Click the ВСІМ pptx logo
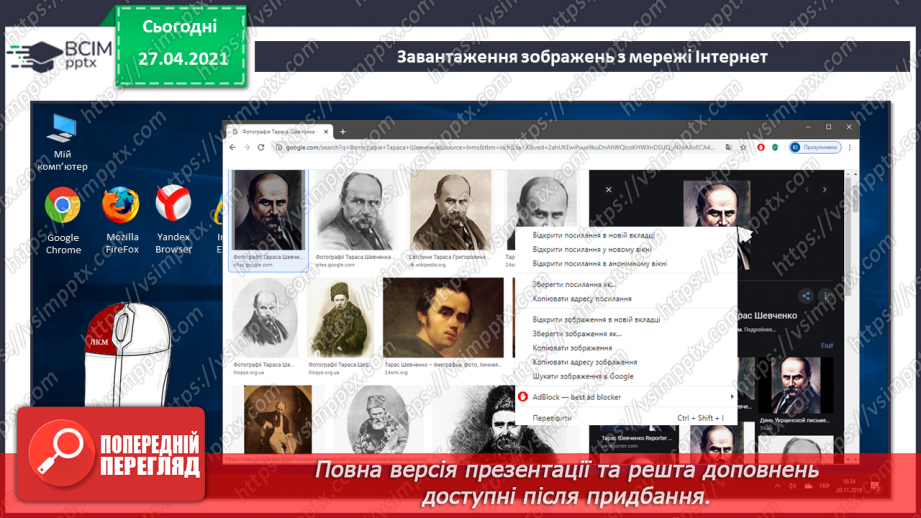921x518 pixels. pos(59,56)
